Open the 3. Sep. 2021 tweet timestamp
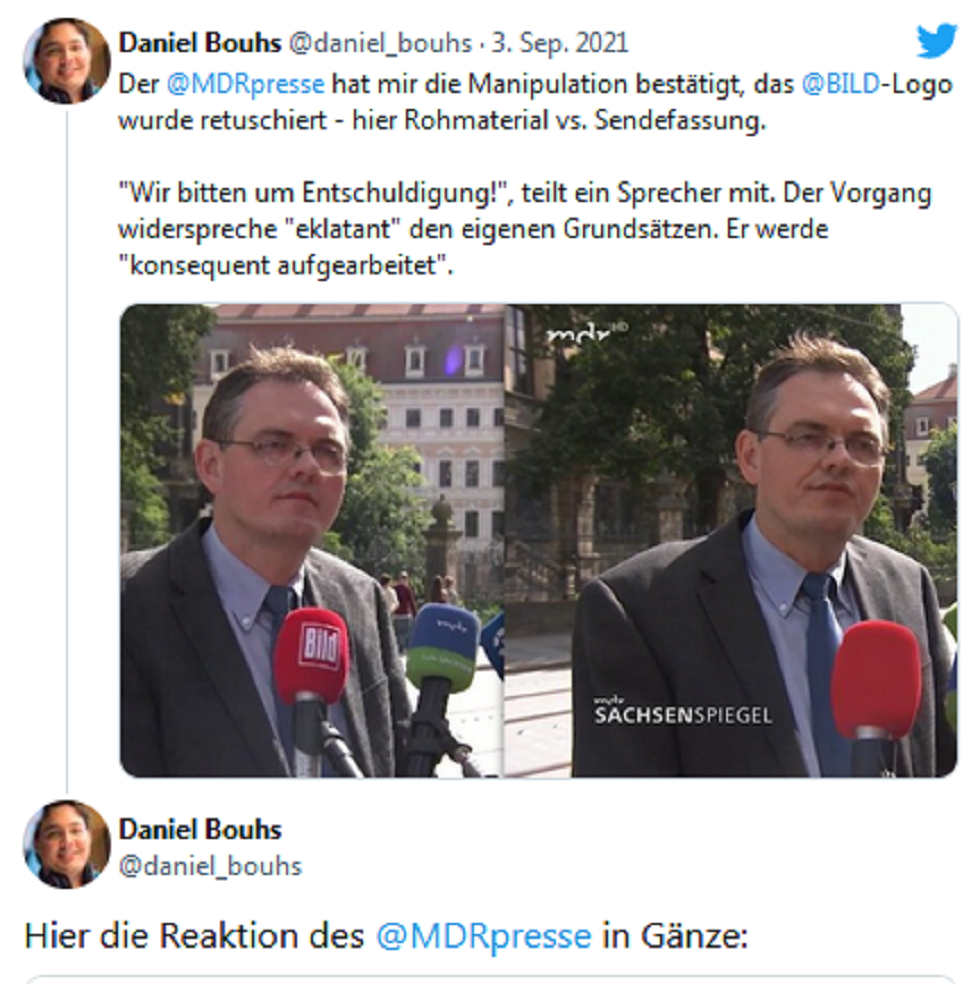 coord(560,43)
